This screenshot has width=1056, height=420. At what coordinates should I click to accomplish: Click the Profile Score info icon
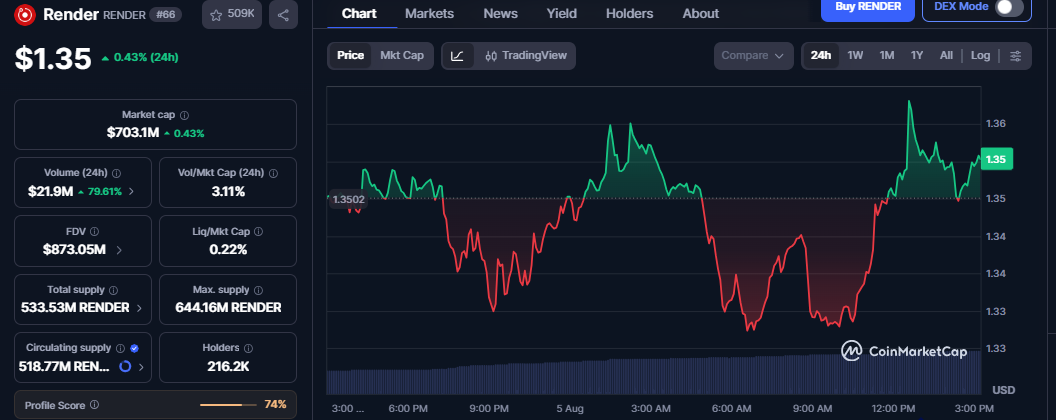point(94,405)
